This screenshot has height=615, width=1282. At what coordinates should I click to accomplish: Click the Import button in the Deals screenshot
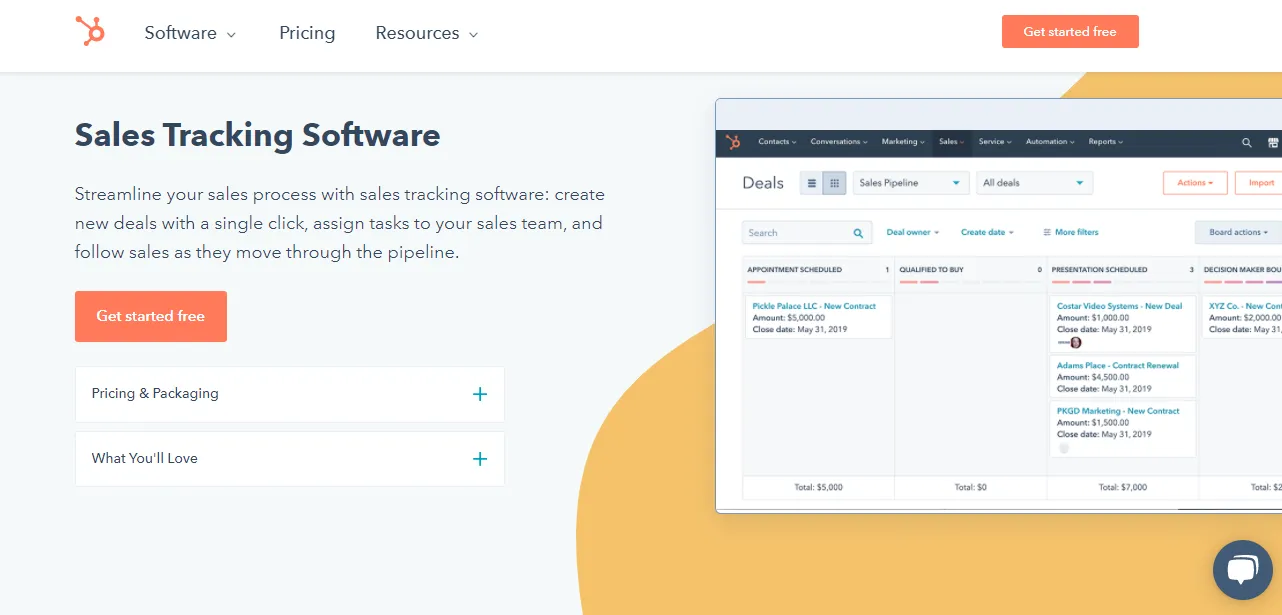[1259, 183]
